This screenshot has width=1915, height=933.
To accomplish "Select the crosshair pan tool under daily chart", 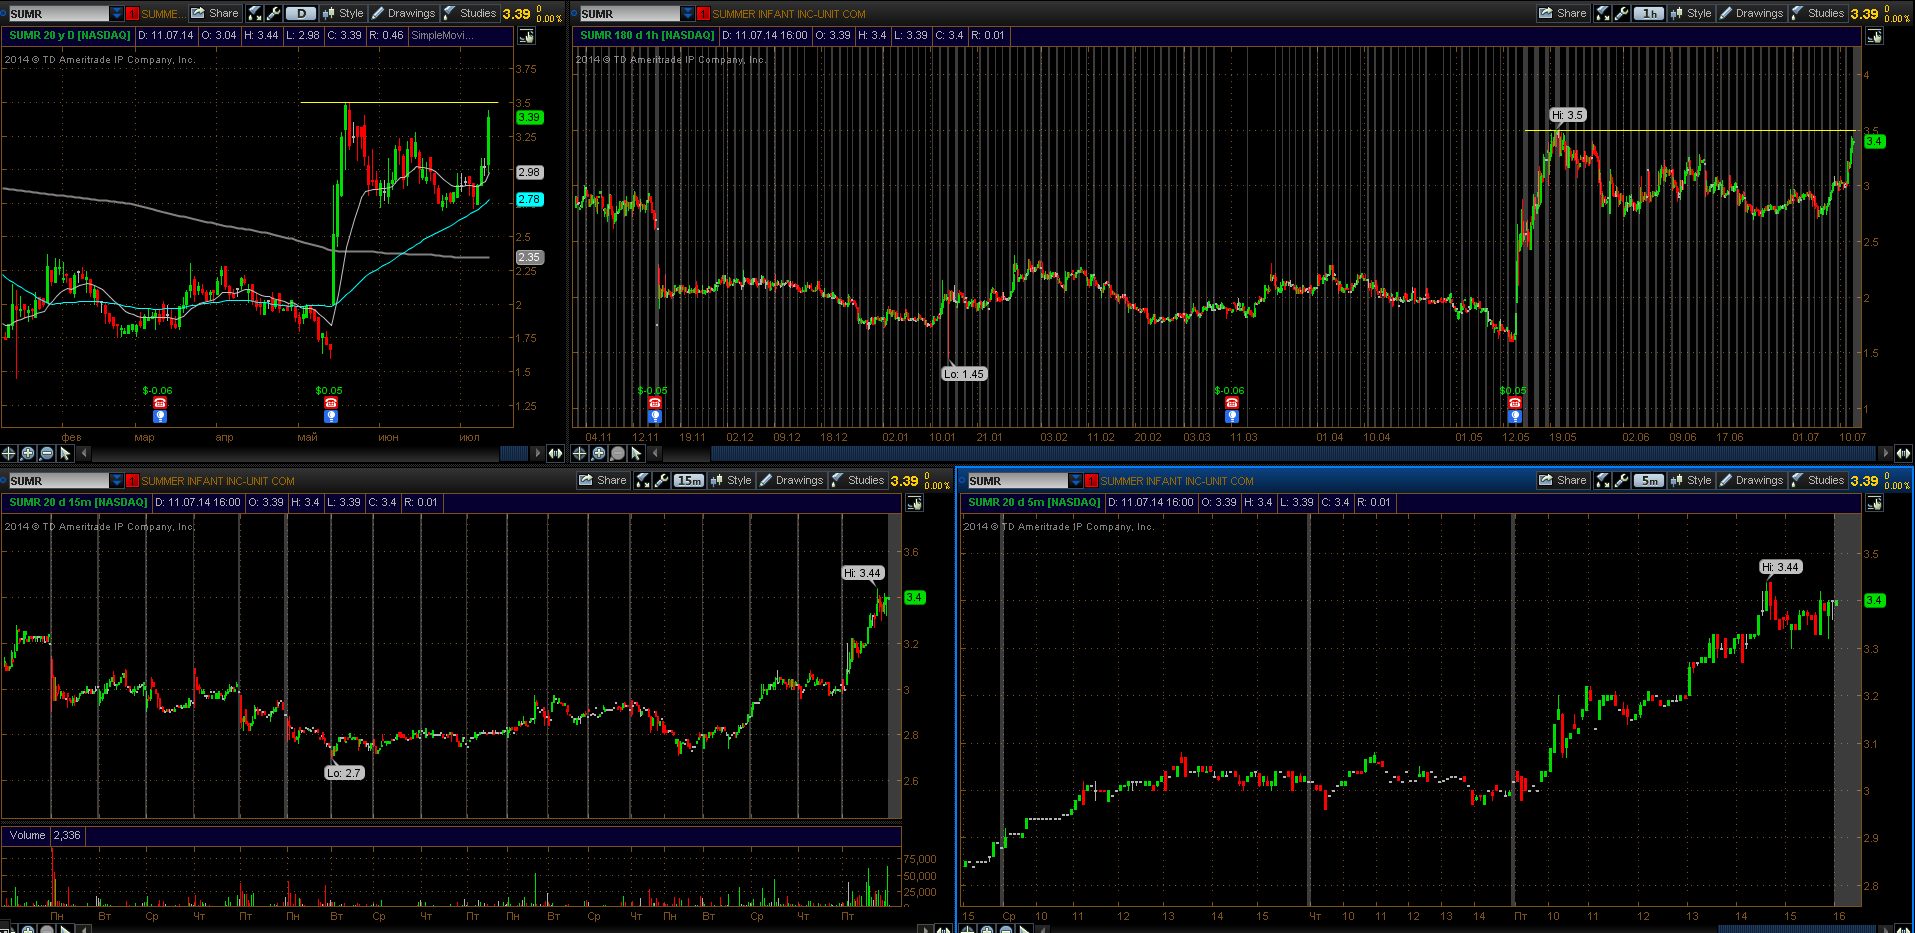I will coord(9,453).
